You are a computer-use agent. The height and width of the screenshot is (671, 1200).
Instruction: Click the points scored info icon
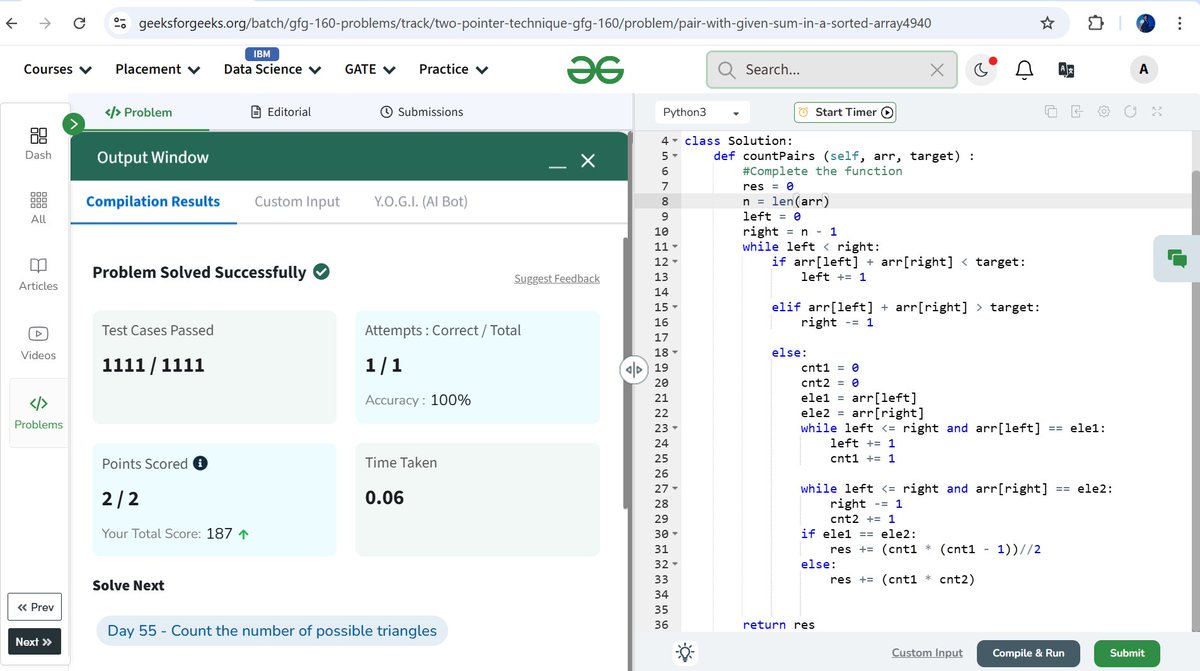[x=200, y=463]
